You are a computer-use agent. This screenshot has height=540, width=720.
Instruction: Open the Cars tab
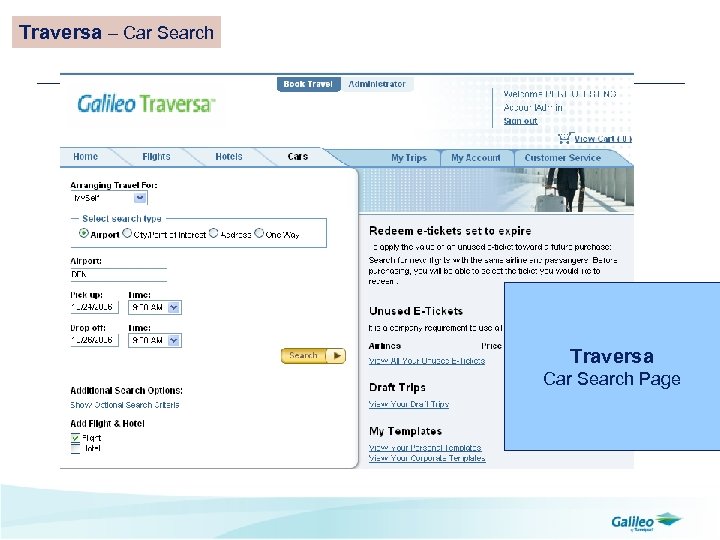(x=298, y=157)
